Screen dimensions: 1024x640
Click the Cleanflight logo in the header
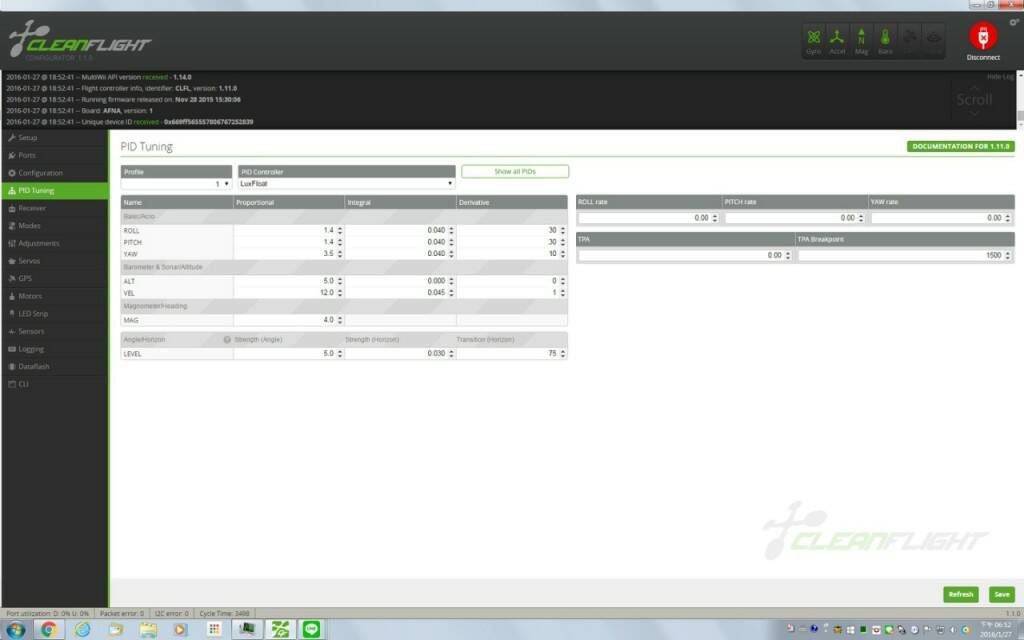79,40
